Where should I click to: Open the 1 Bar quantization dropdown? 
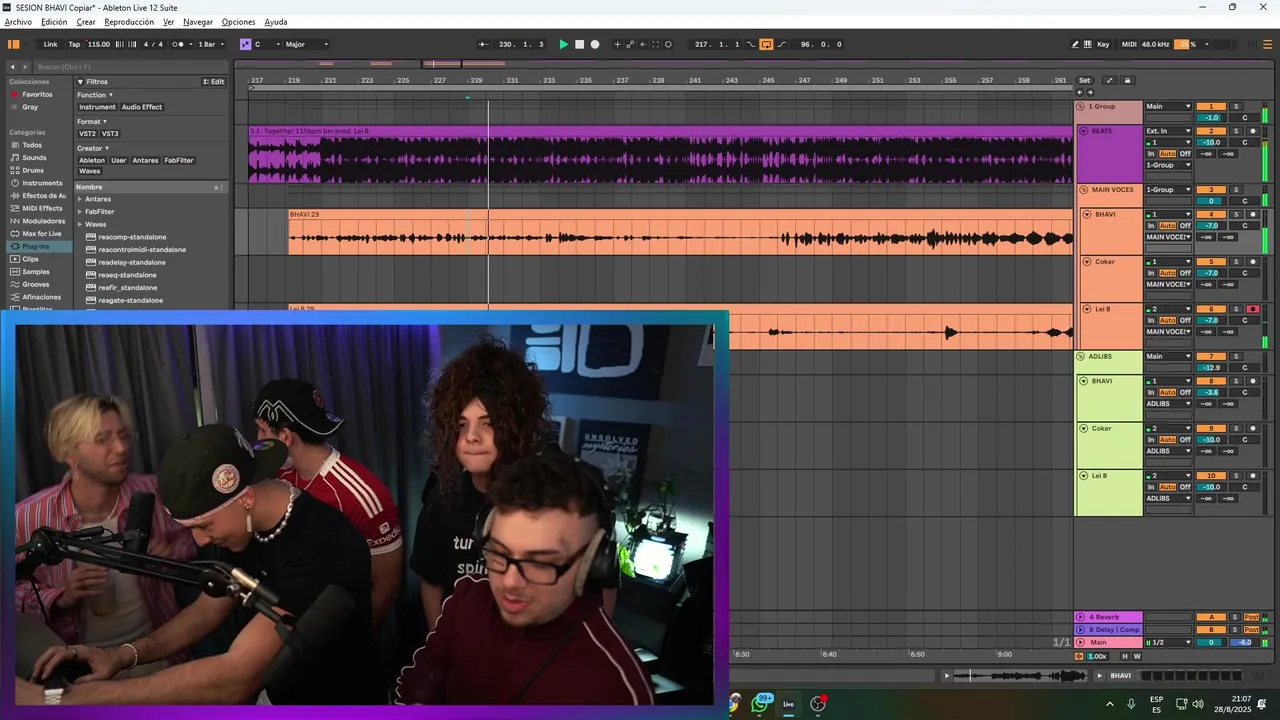click(210, 44)
